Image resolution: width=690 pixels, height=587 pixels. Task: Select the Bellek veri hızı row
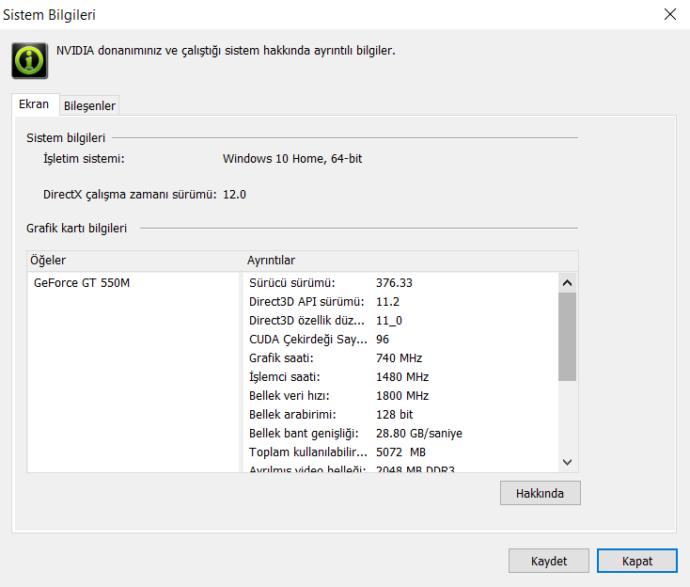(400, 396)
